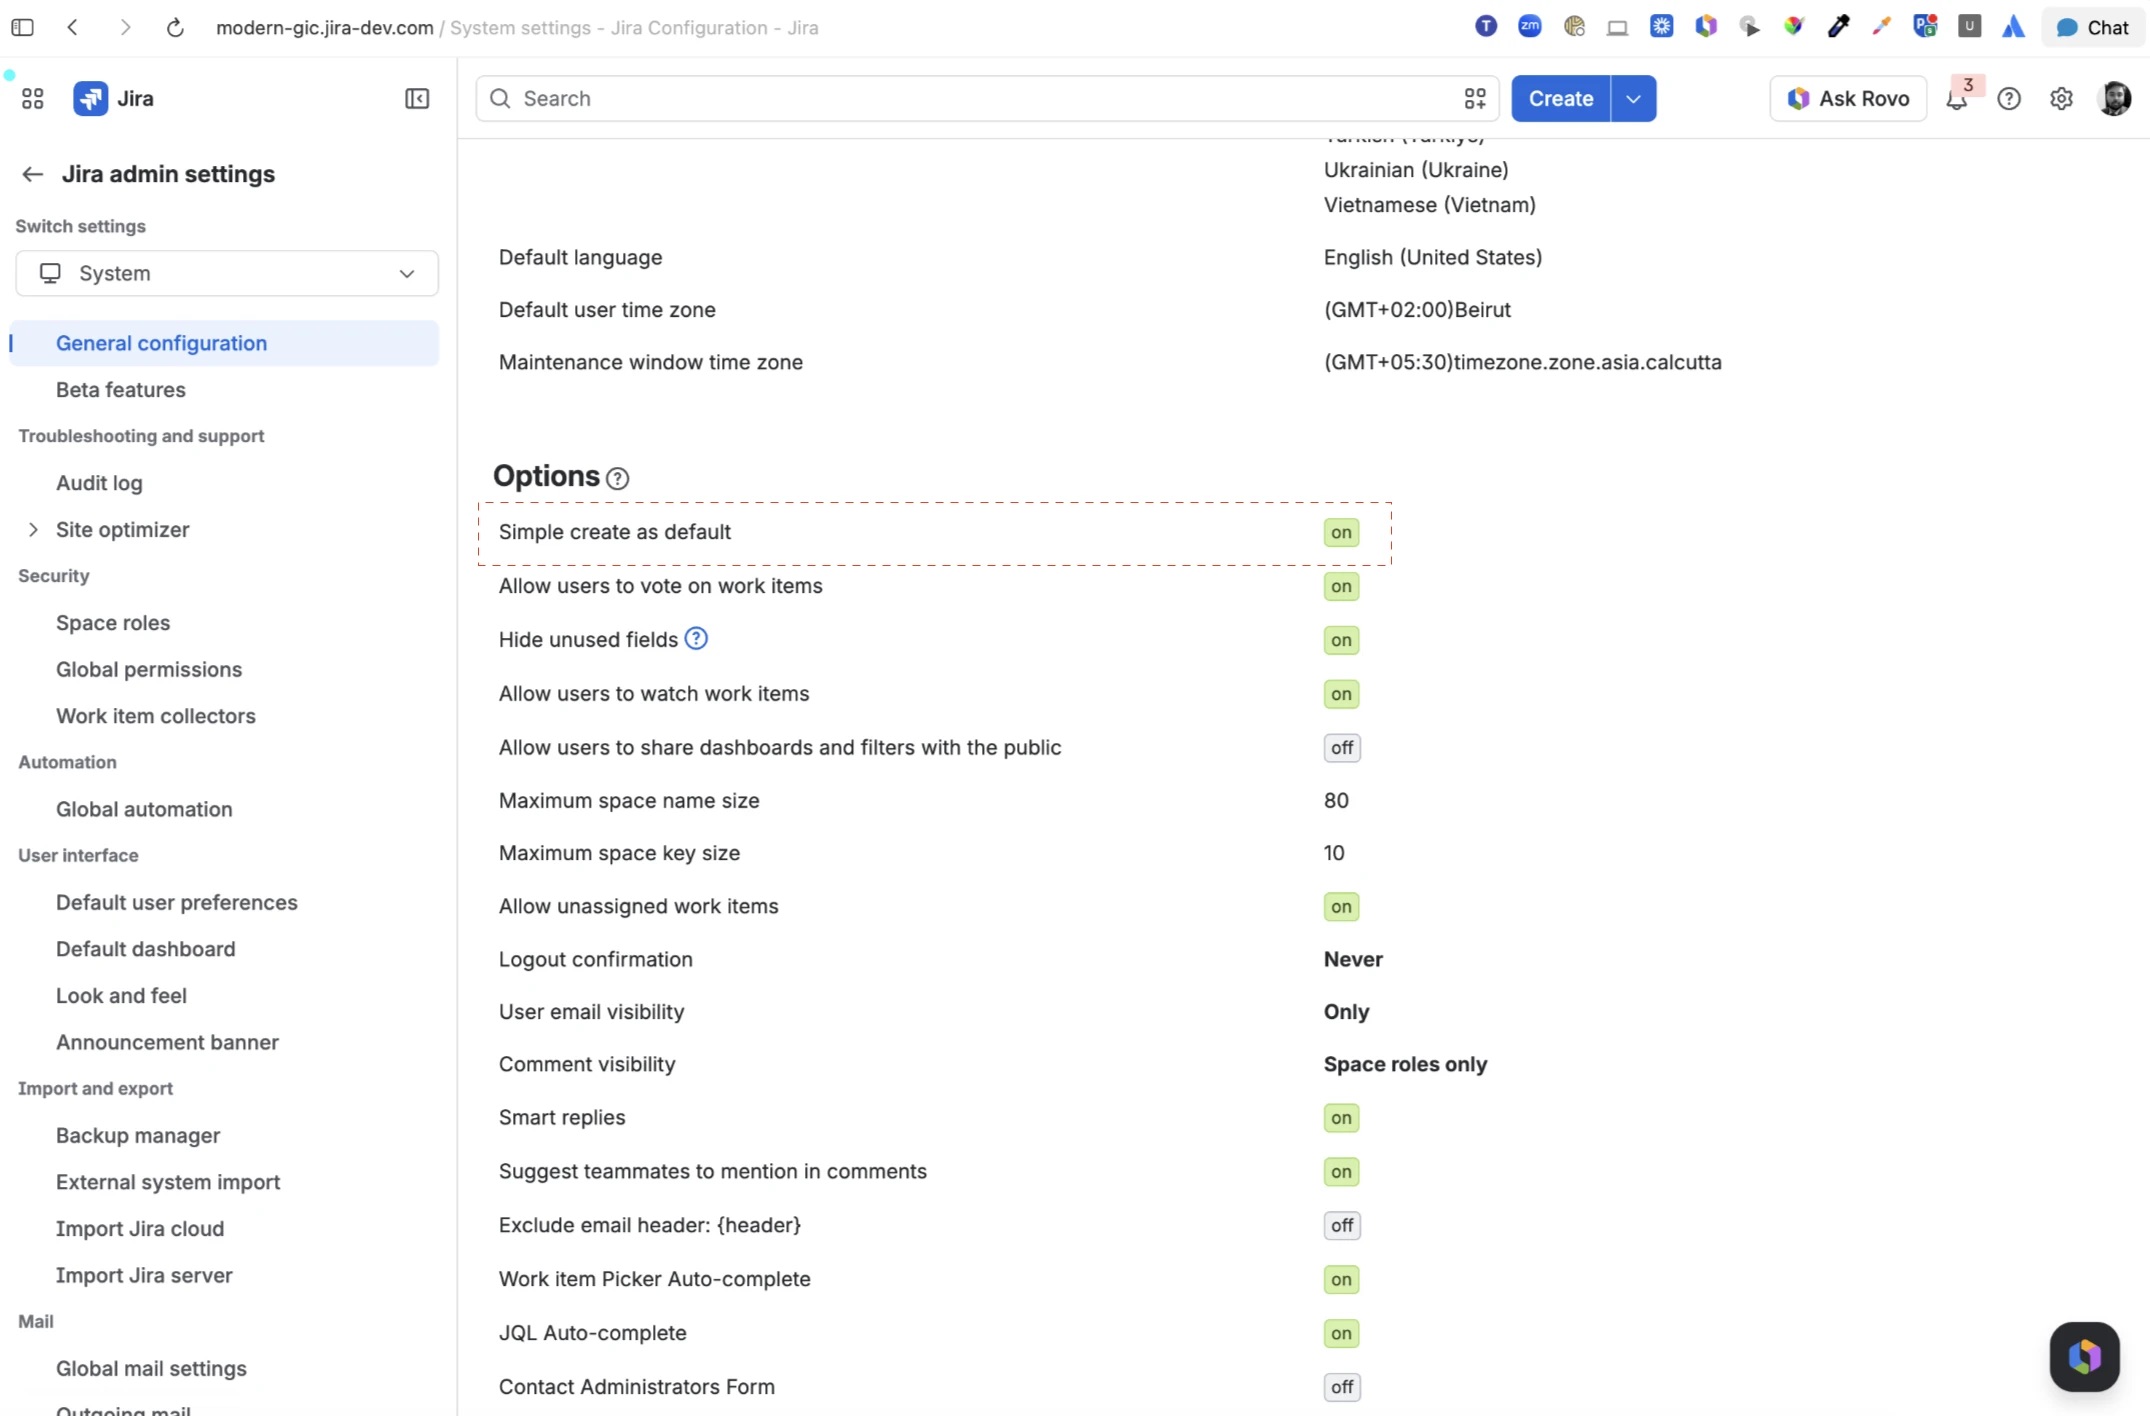The image size is (2150, 1416).
Task: Open the search filter grid icon
Action: pos(1475,98)
